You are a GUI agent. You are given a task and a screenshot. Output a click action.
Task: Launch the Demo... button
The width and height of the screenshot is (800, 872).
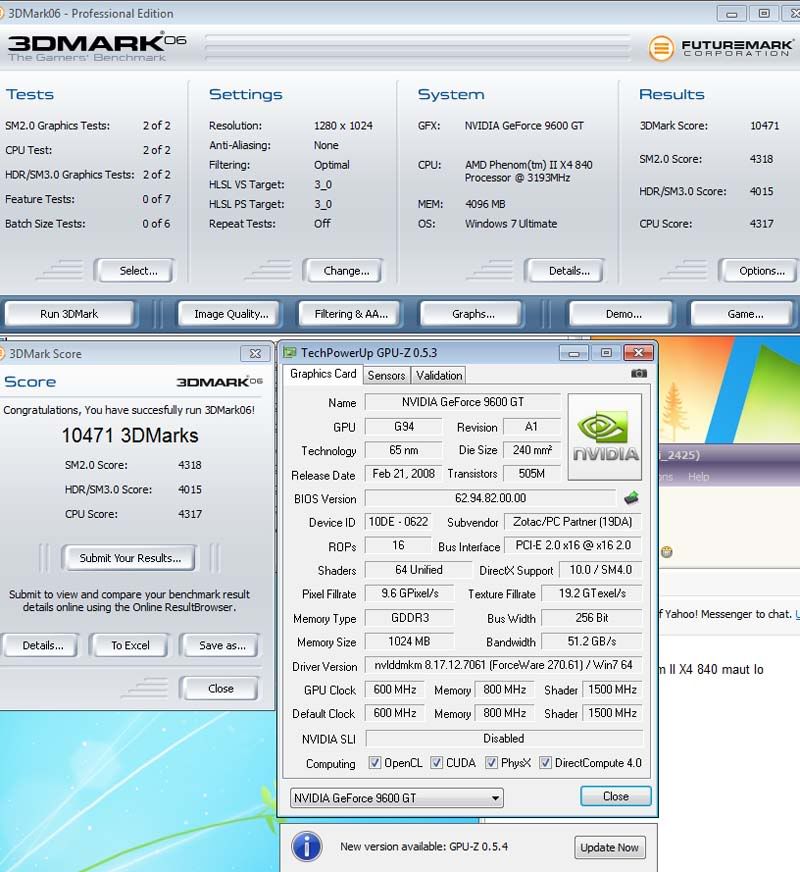pos(622,314)
